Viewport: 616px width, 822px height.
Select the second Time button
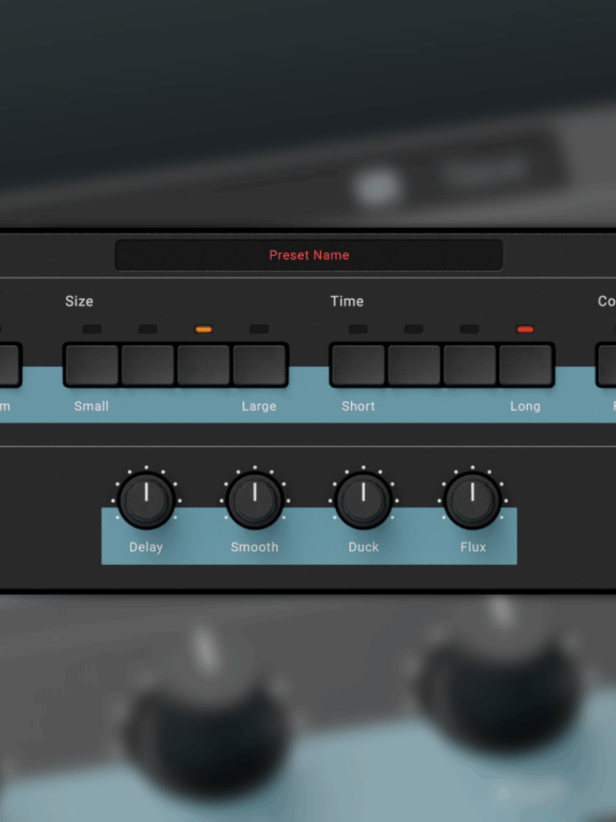click(x=414, y=365)
